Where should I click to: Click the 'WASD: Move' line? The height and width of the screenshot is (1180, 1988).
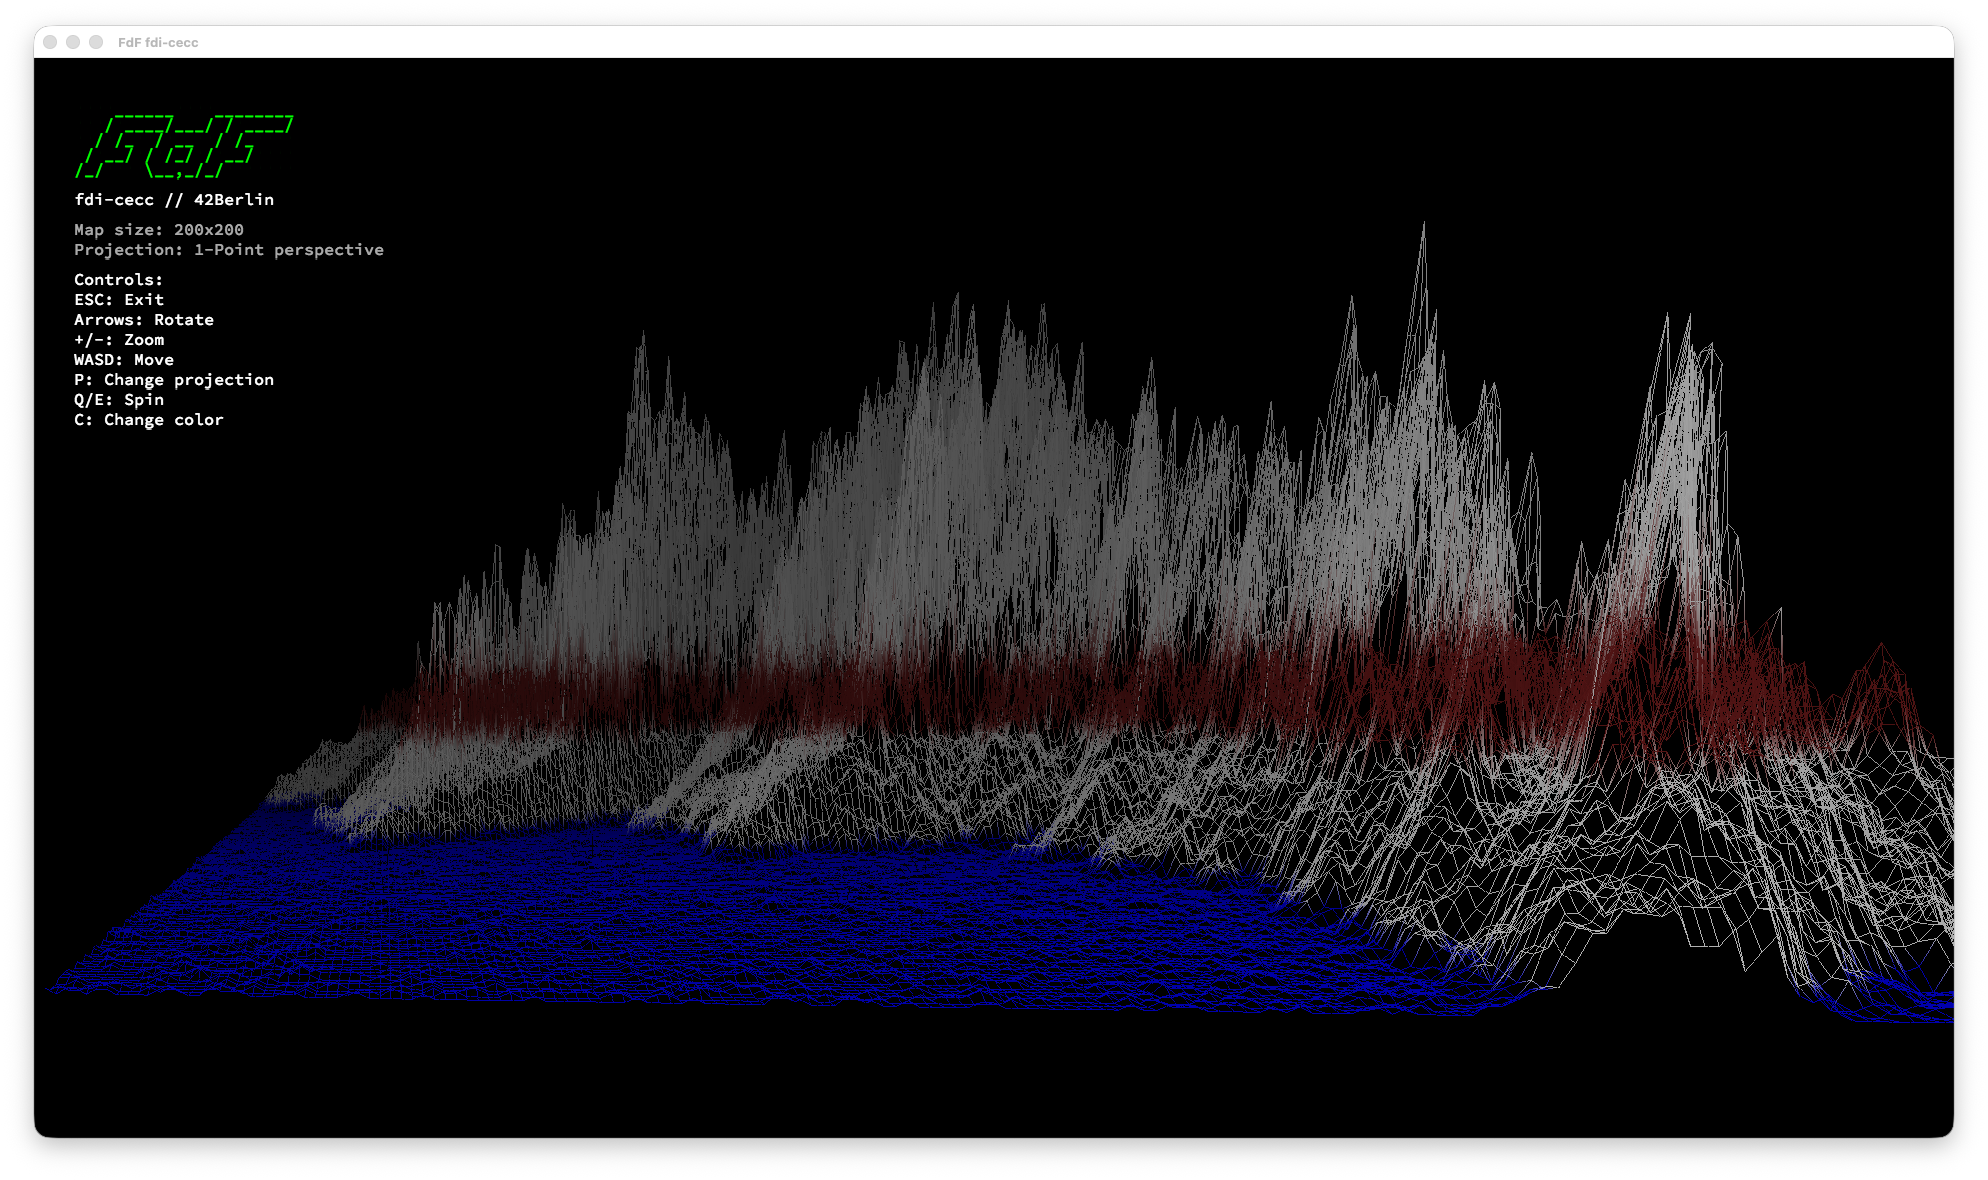click(x=124, y=360)
